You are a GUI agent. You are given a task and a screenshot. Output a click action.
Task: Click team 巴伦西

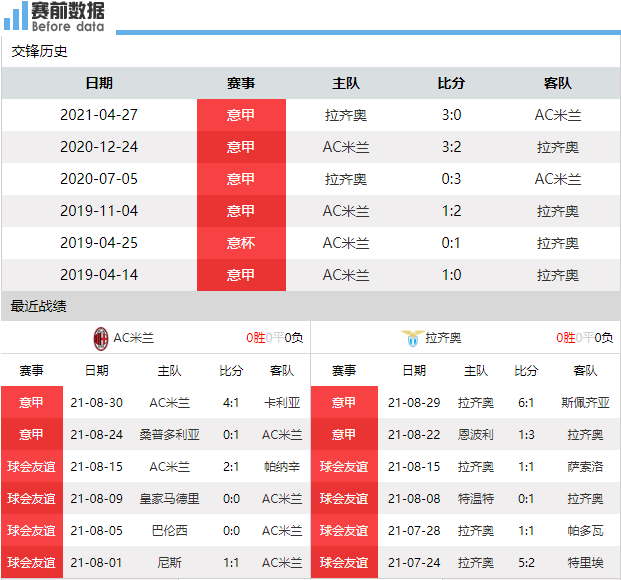coord(170,530)
